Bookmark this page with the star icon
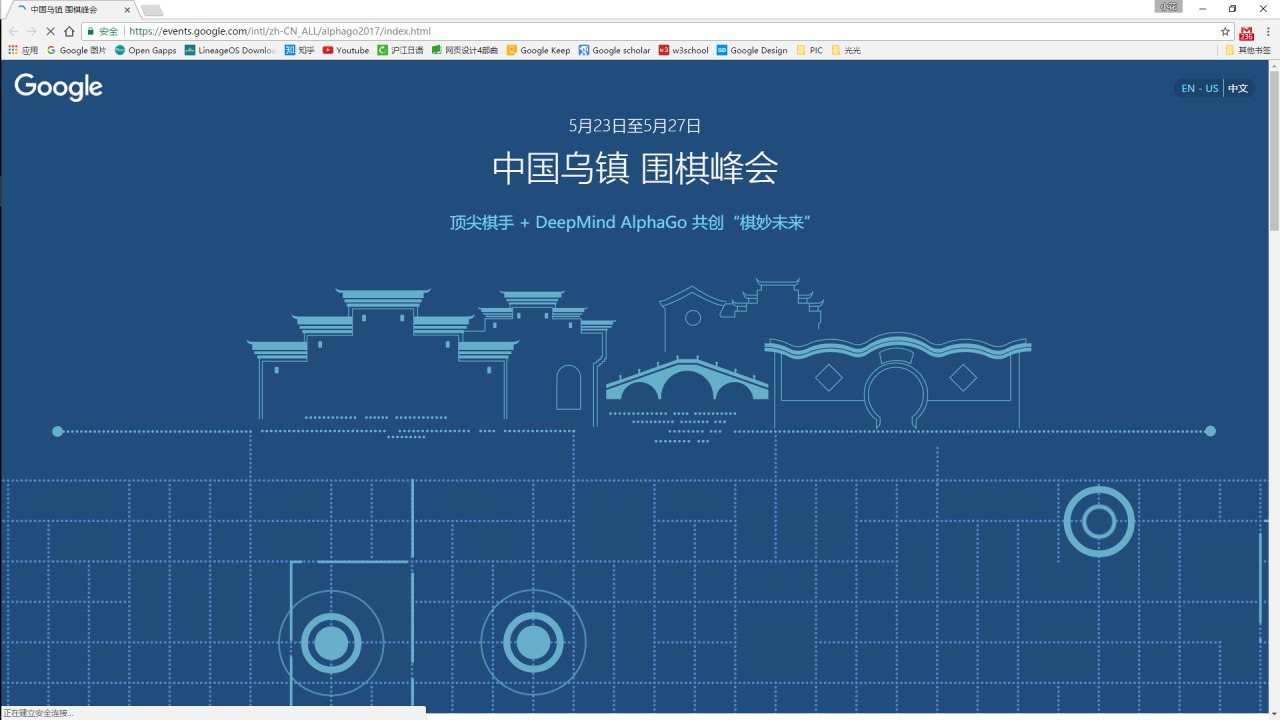This screenshot has width=1280, height=720. (1225, 31)
